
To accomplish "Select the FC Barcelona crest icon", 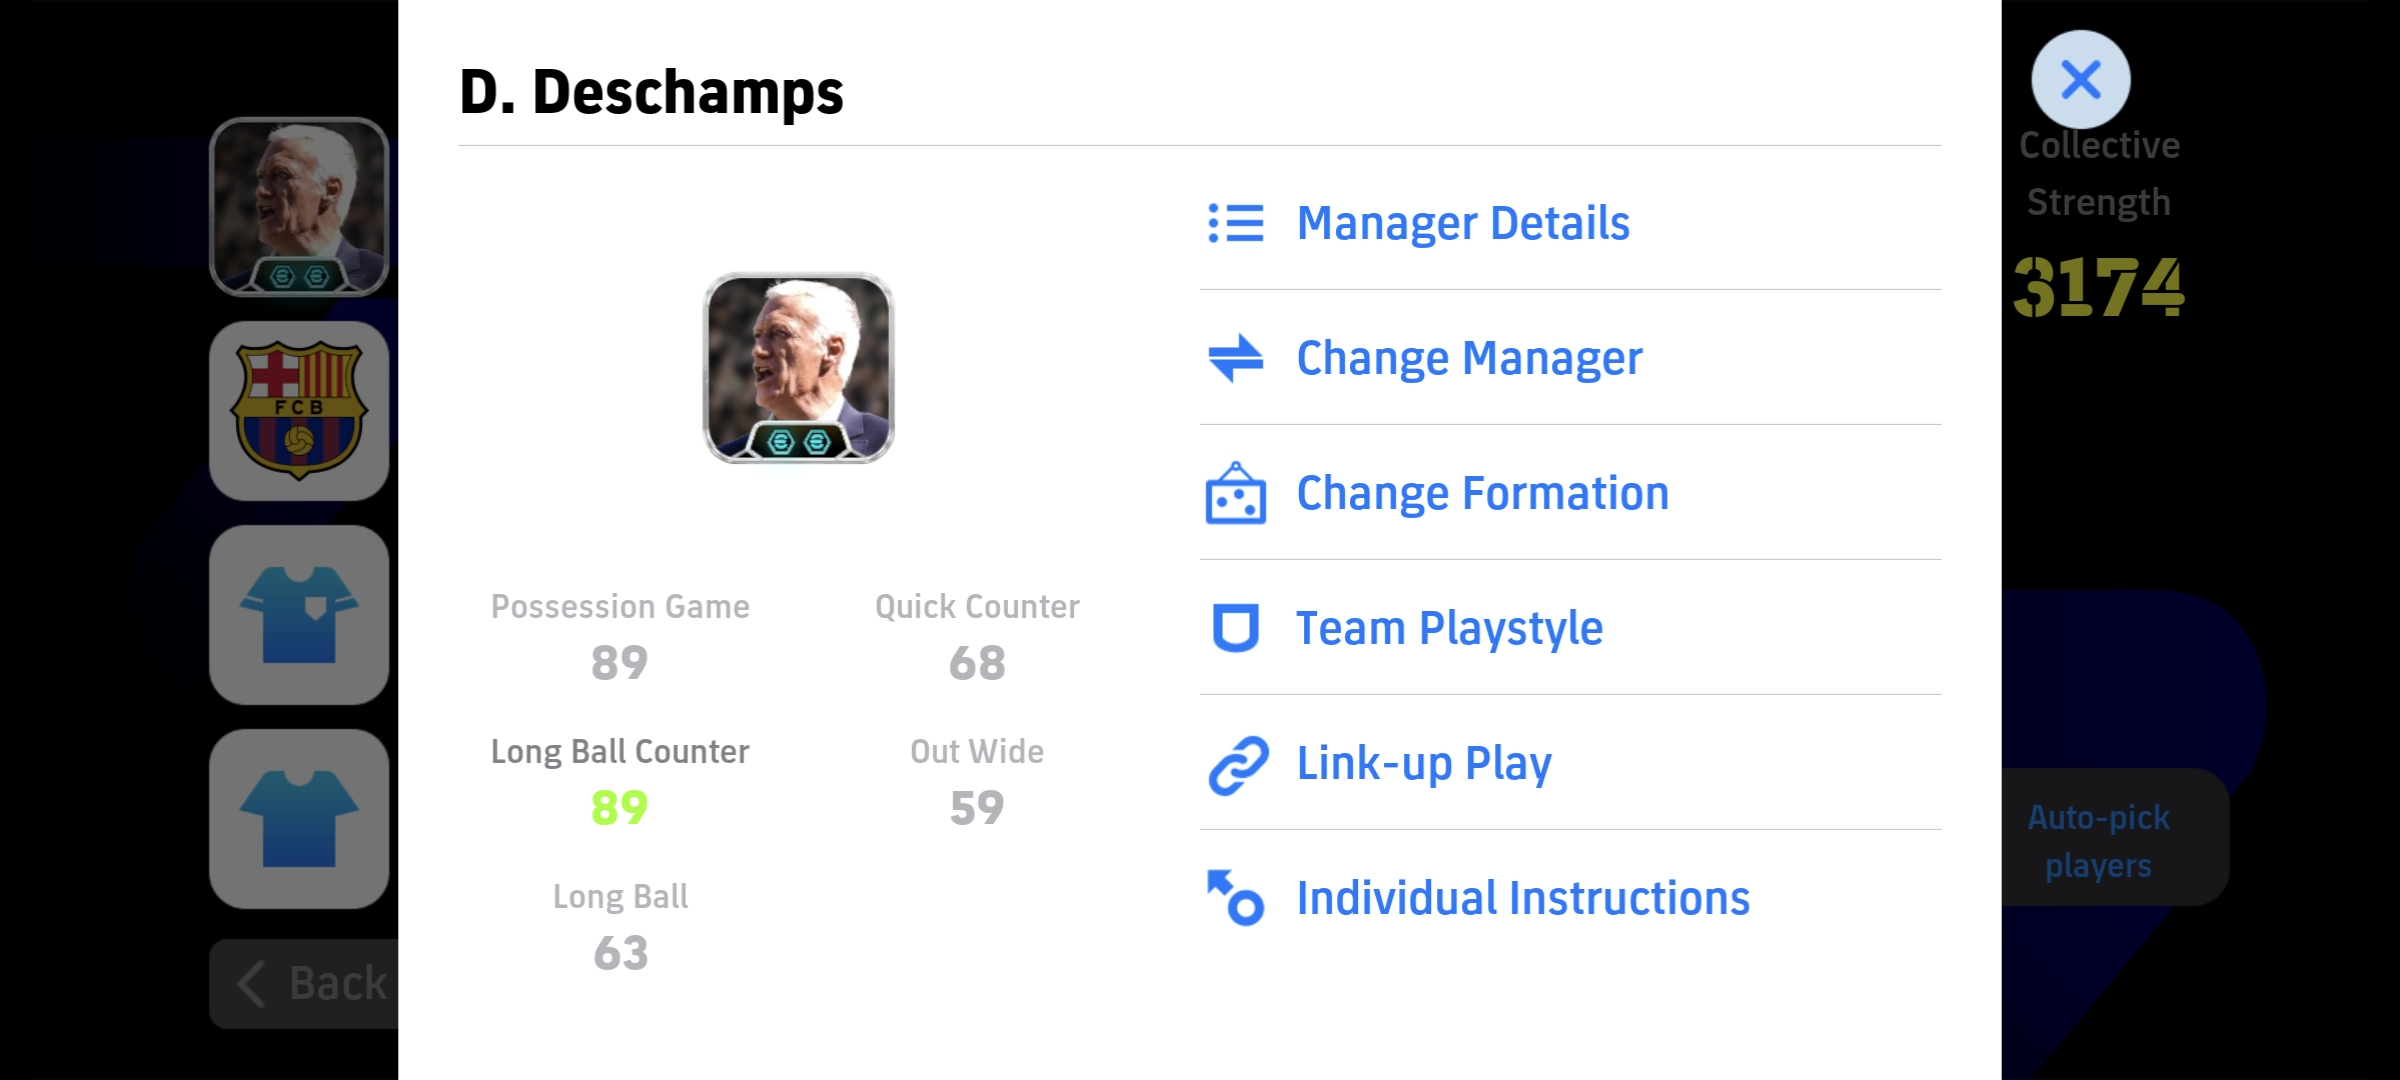I will pyautogui.click(x=299, y=410).
